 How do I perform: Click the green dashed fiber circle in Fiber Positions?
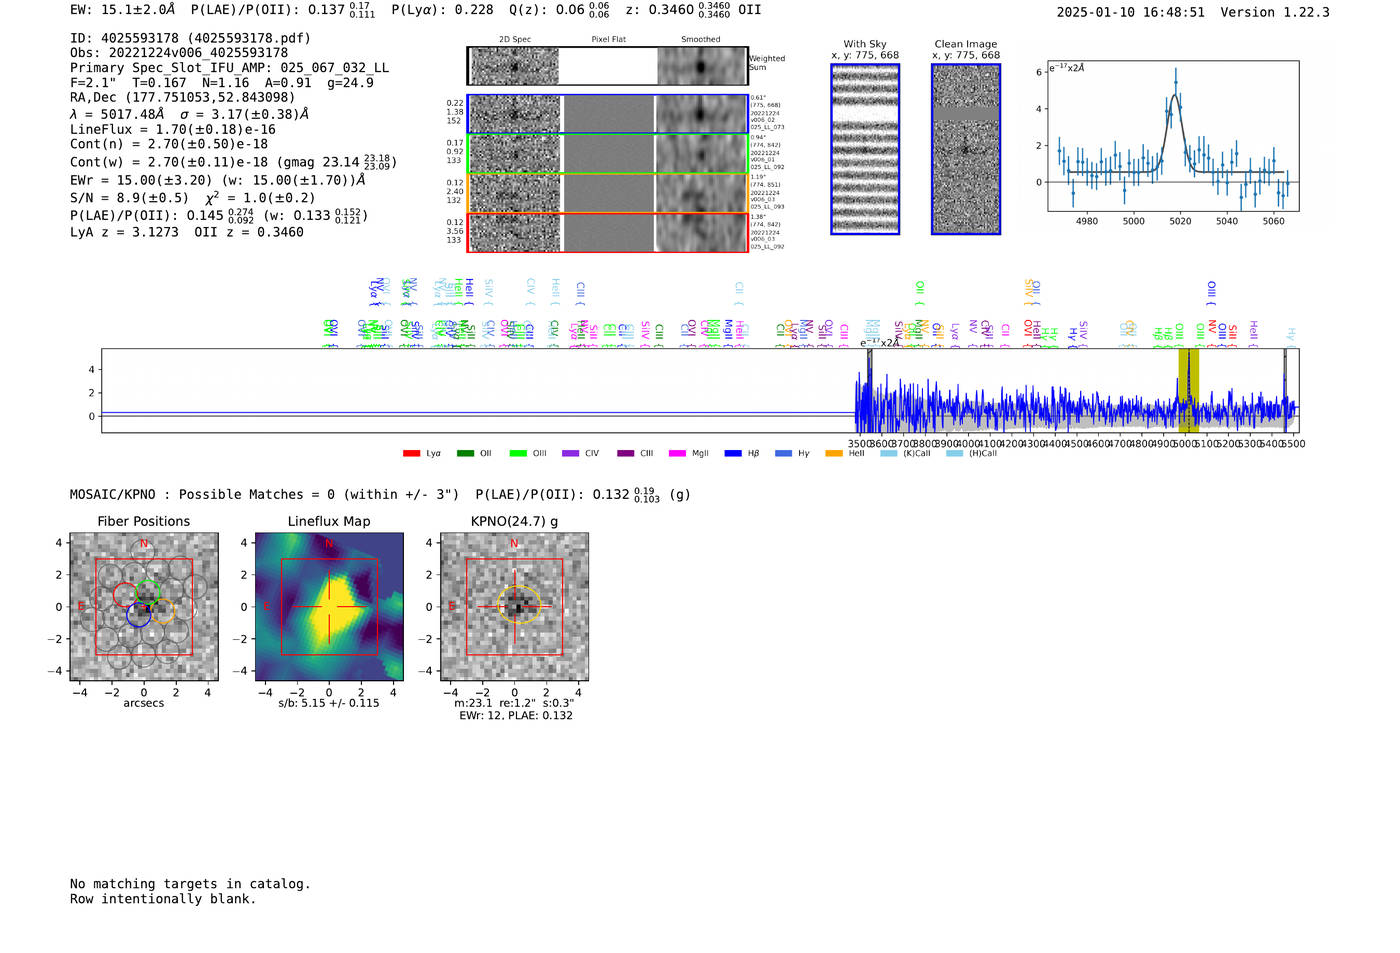[x=148, y=592]
